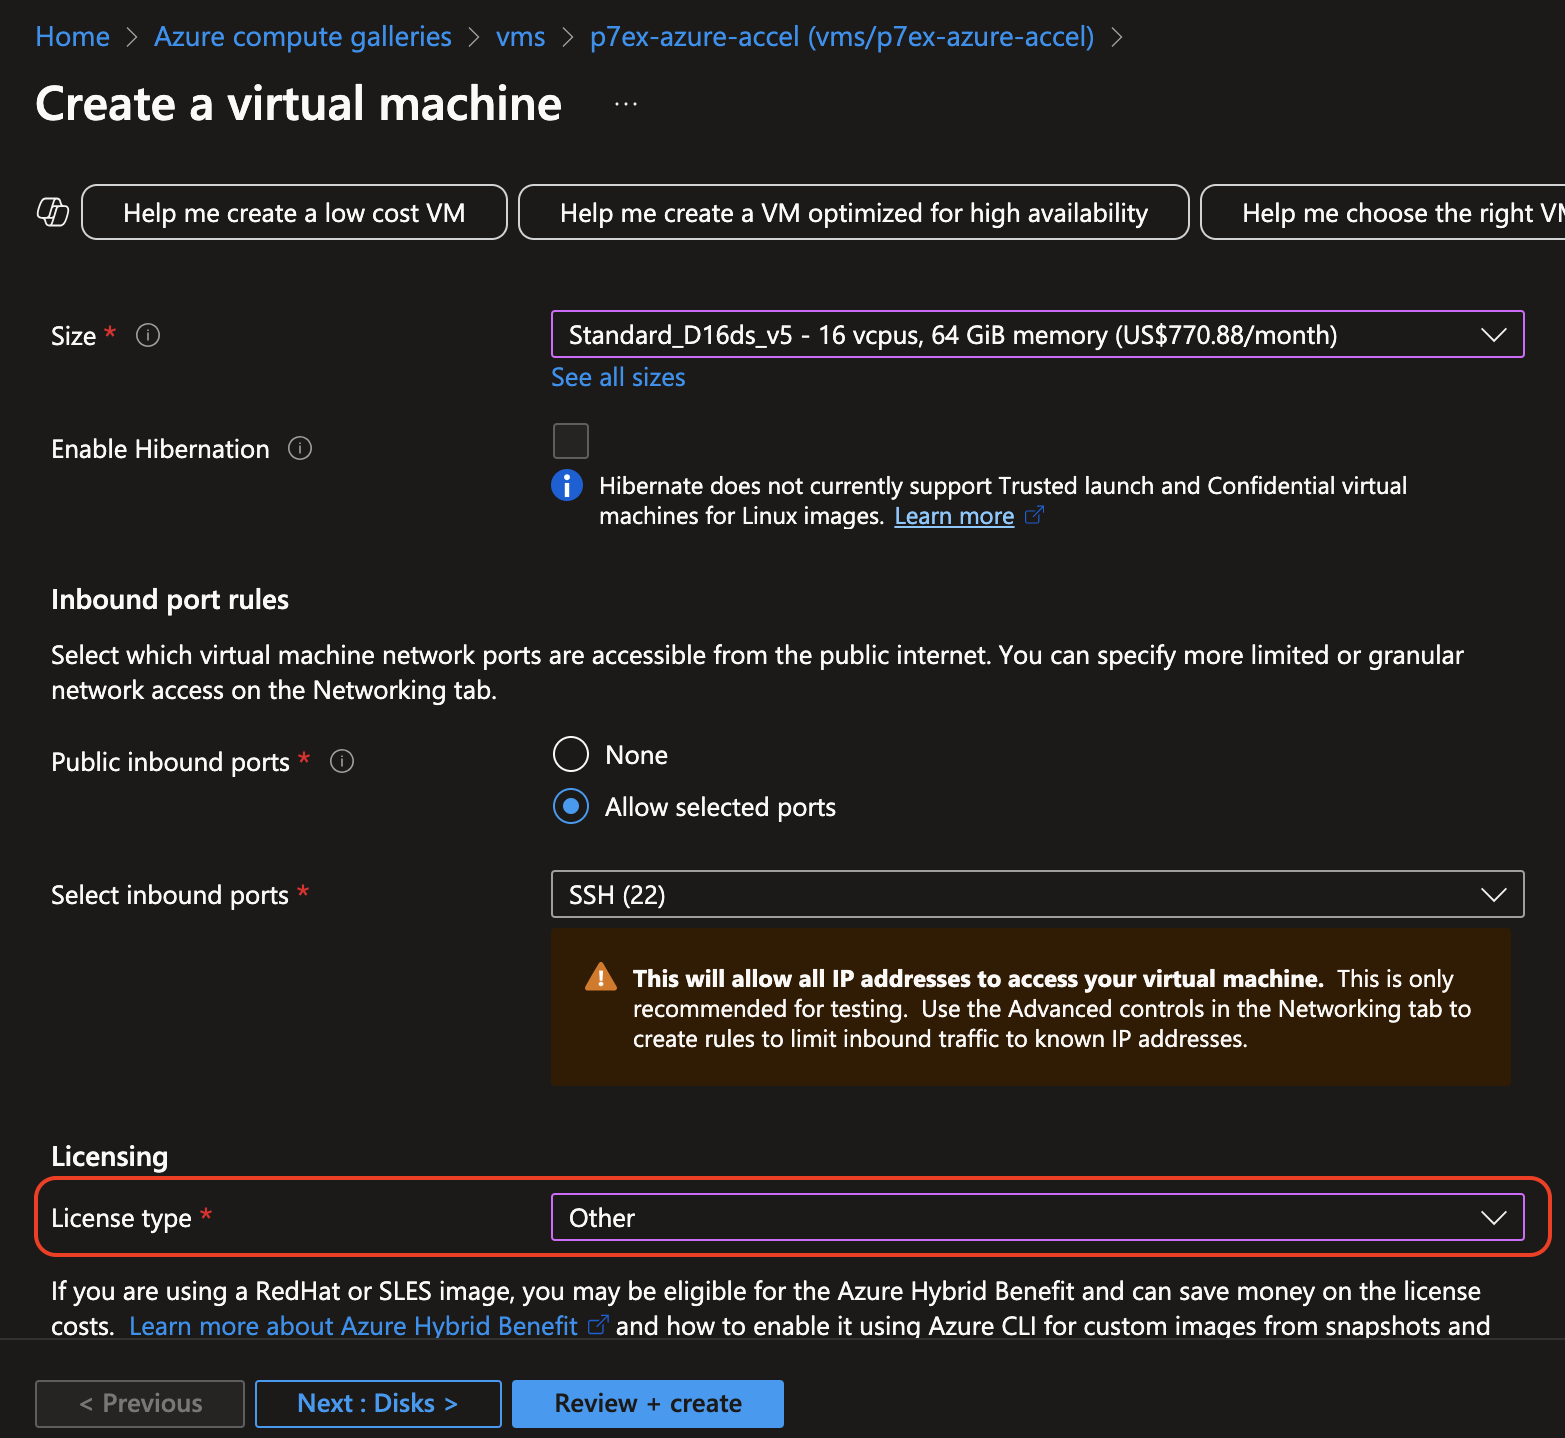
Task: Go to Home in the breadcrumb
Action: click(72, 37)
